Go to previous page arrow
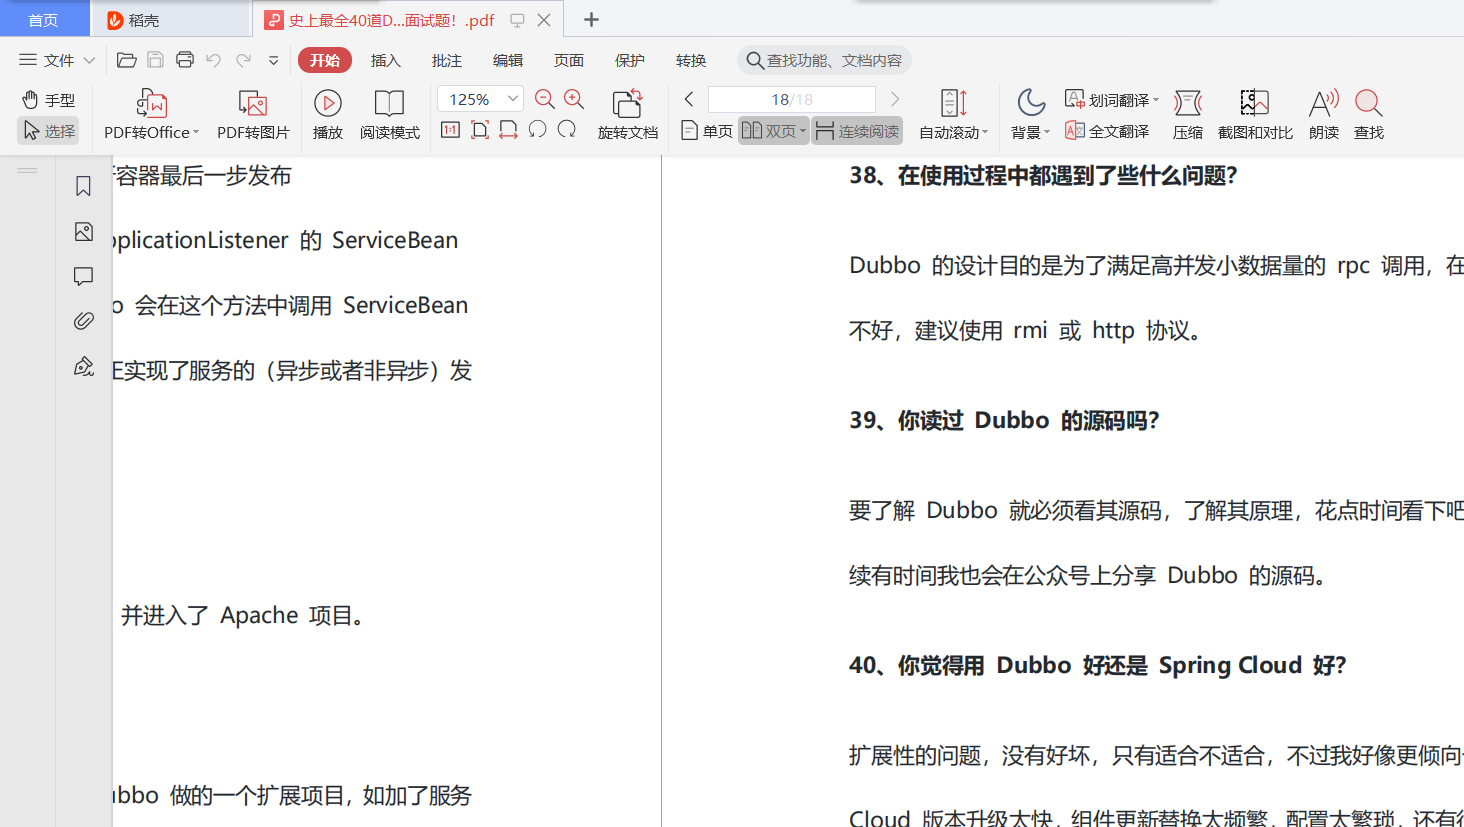The image size is (1464, 827). (x=689, y=99)
